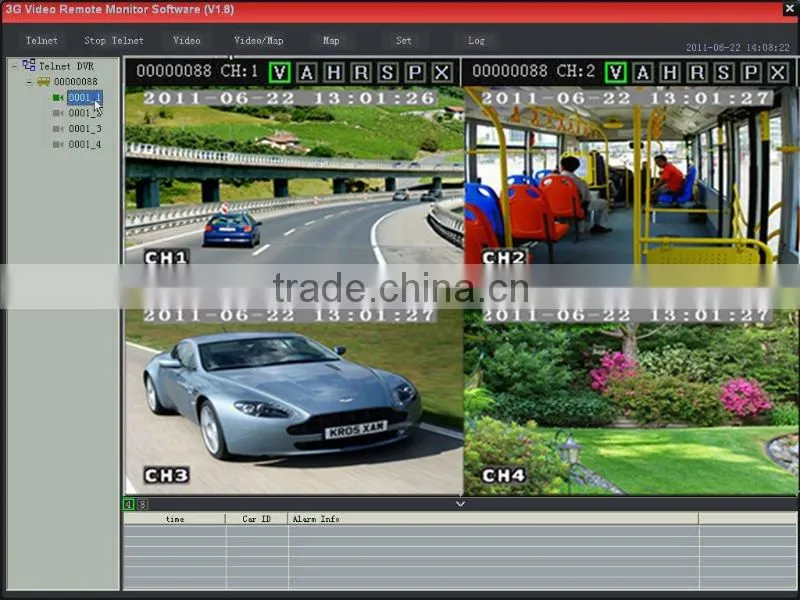This screenshot has width=800, height=600.
Task: Collapse alarm panel with the down chevron
Action: pos(460,504)
